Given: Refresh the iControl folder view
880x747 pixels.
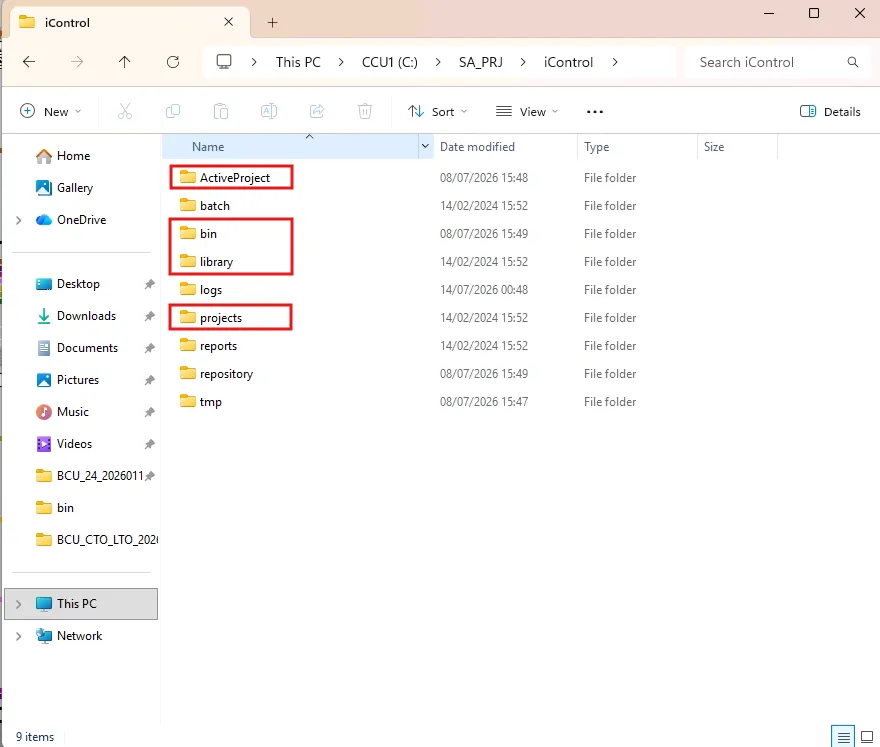Looking at the screenshot, I should click(173, 62).
